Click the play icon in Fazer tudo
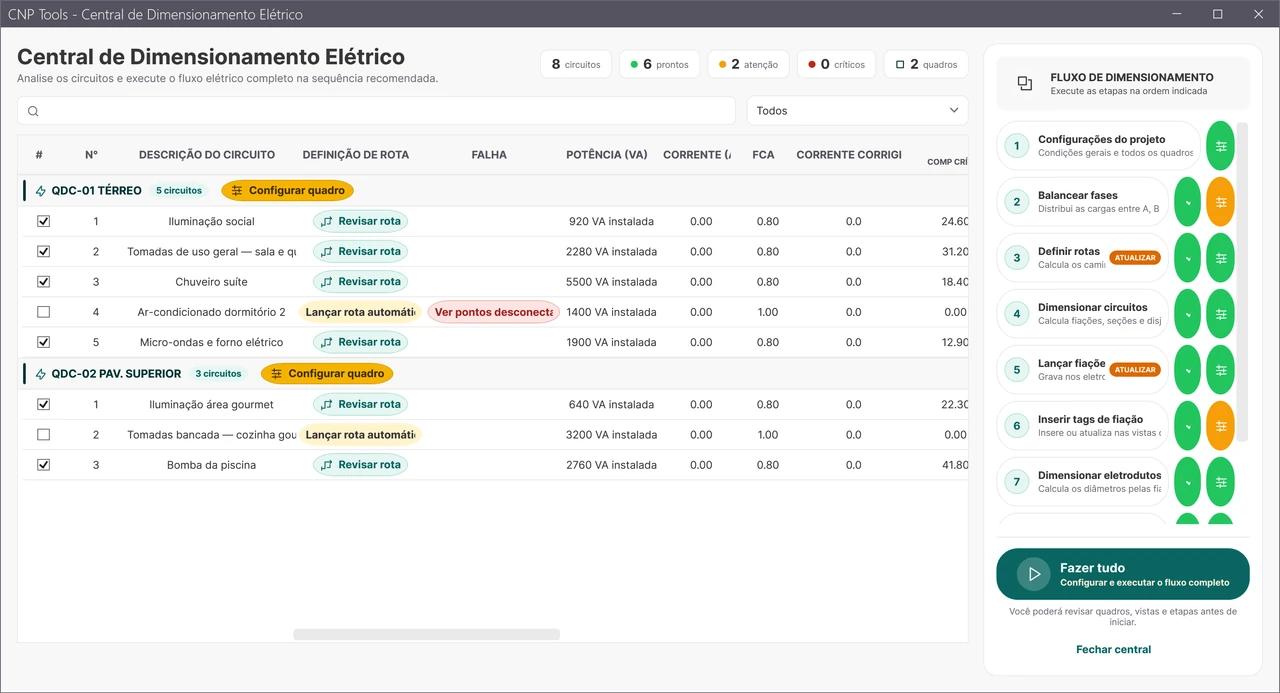This screenshot has height=693, width=1280. [x=1033, y=574]
